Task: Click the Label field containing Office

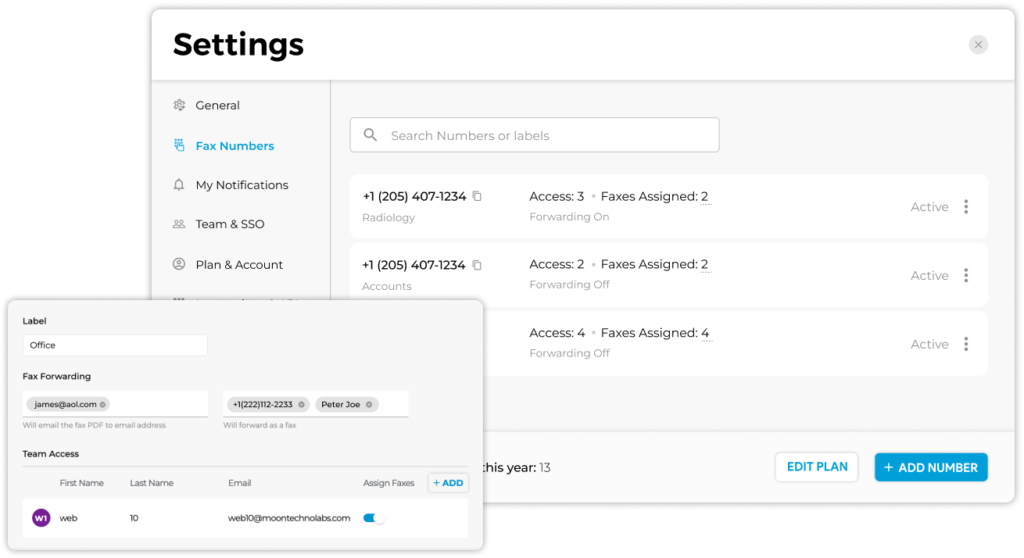Action: pos(115,345)
